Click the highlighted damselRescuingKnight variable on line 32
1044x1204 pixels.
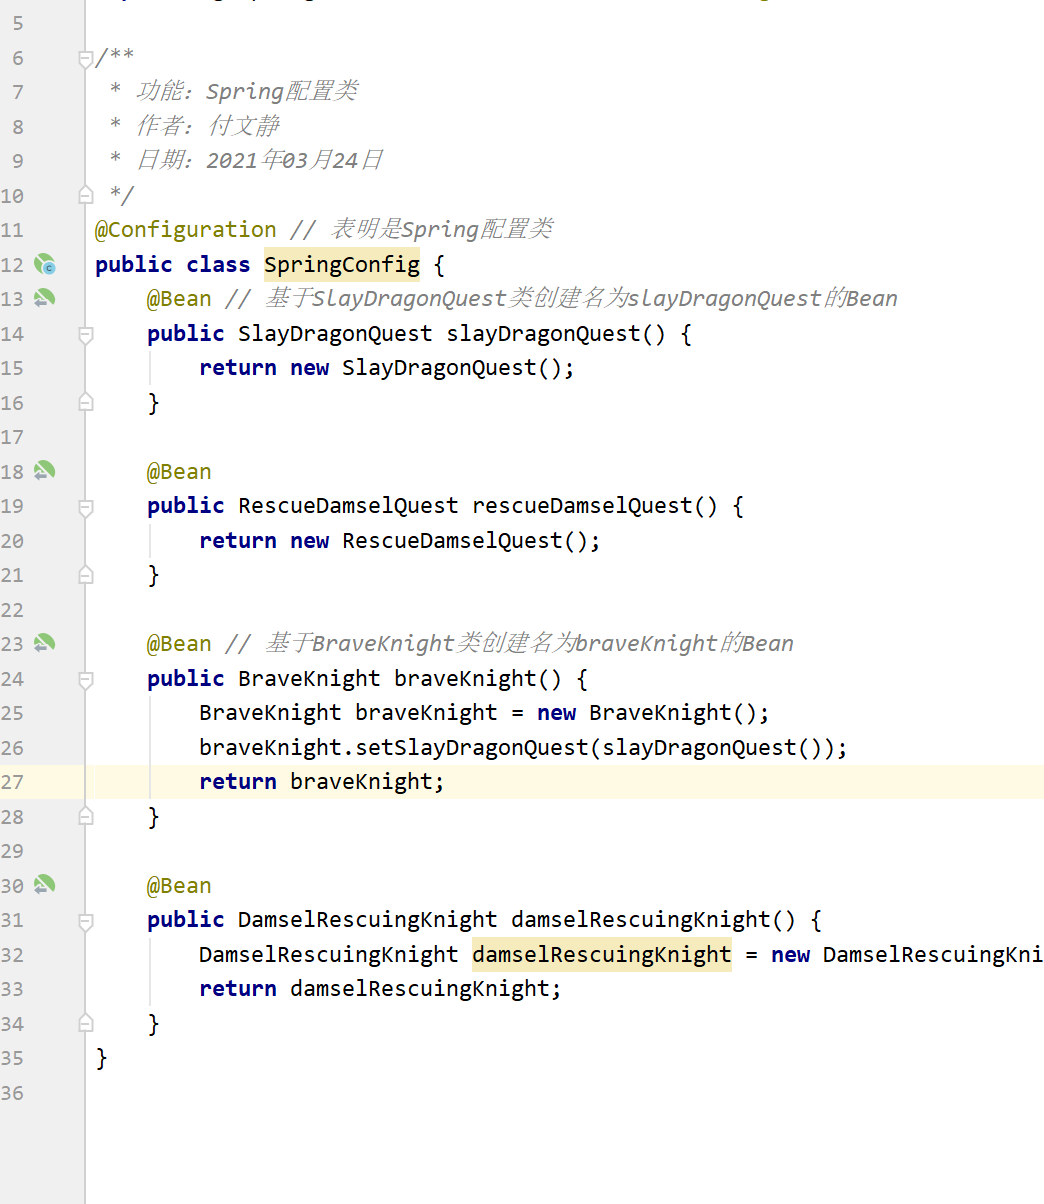pos(602,955)
